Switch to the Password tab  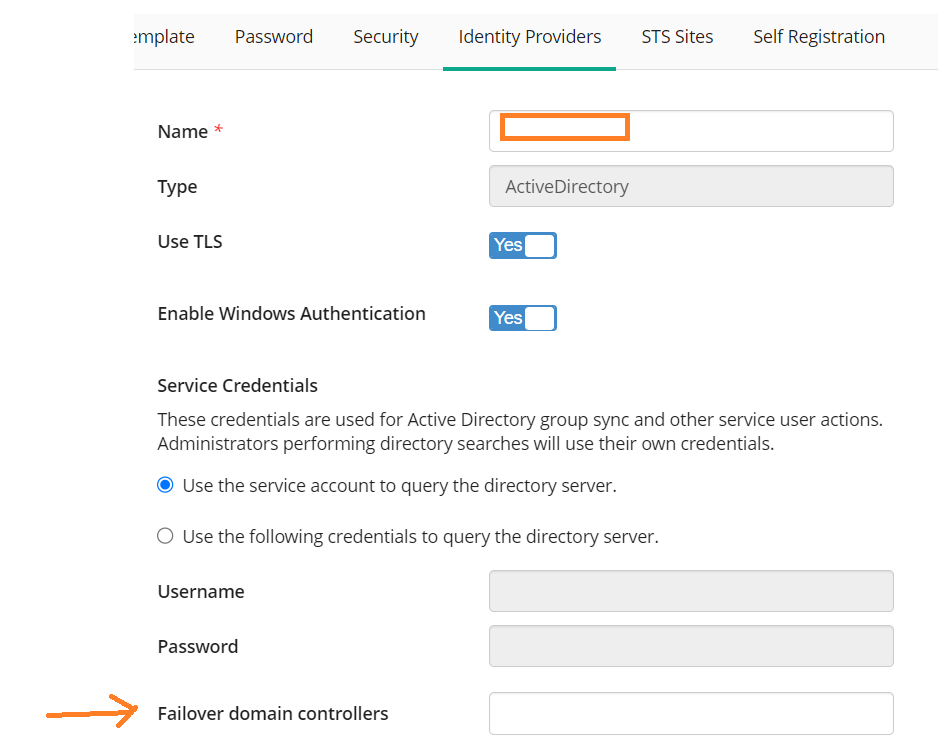(x=273, y=37)
